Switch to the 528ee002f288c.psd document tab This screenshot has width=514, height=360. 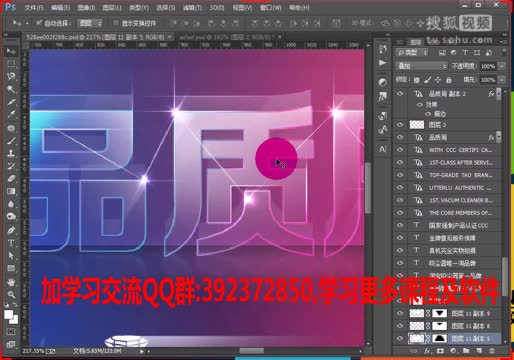(96, 37)
